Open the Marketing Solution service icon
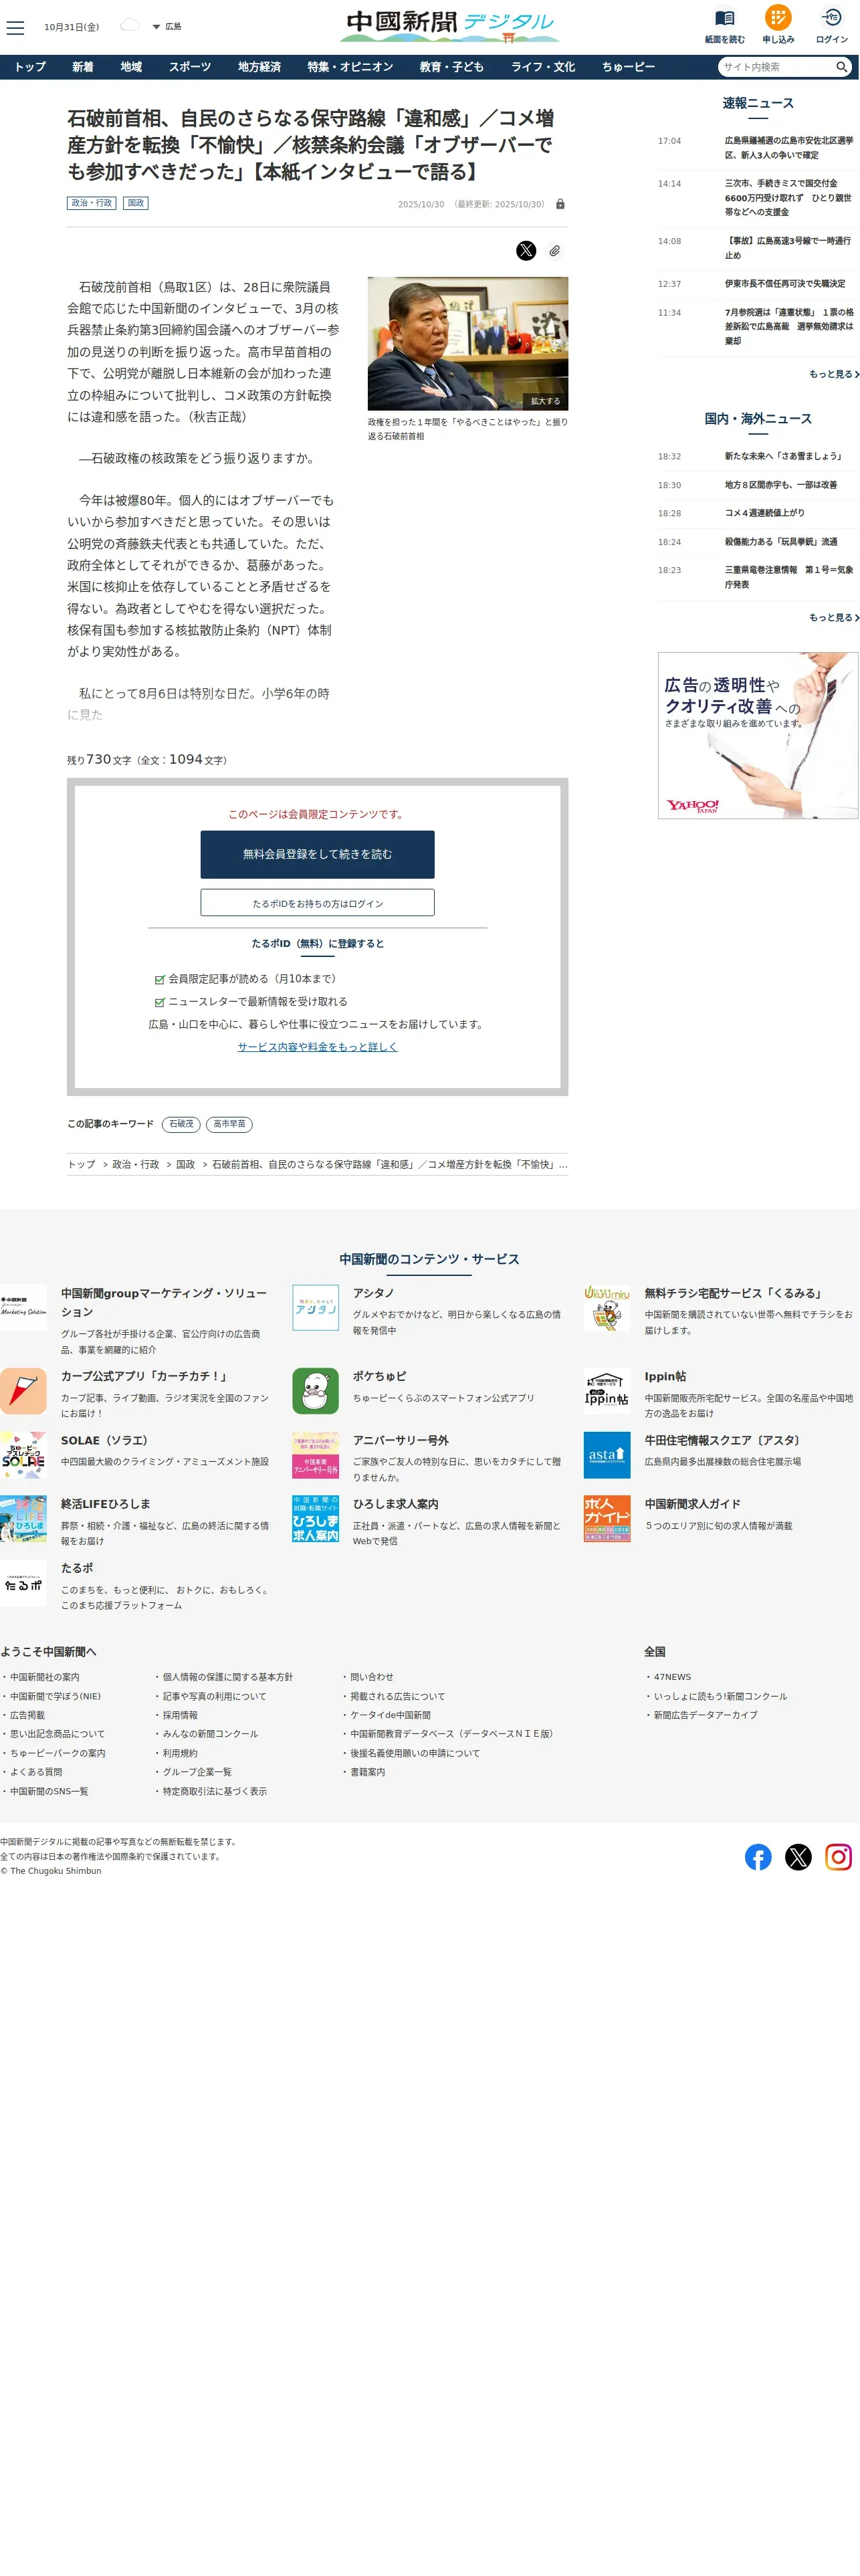Screen dimensions: 860x2576 [23, 1308]
